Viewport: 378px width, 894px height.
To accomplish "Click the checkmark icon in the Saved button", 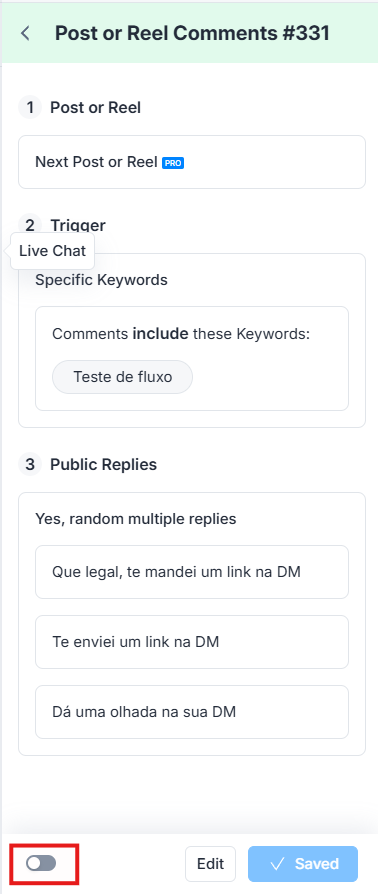I will (x=278, y=864).
